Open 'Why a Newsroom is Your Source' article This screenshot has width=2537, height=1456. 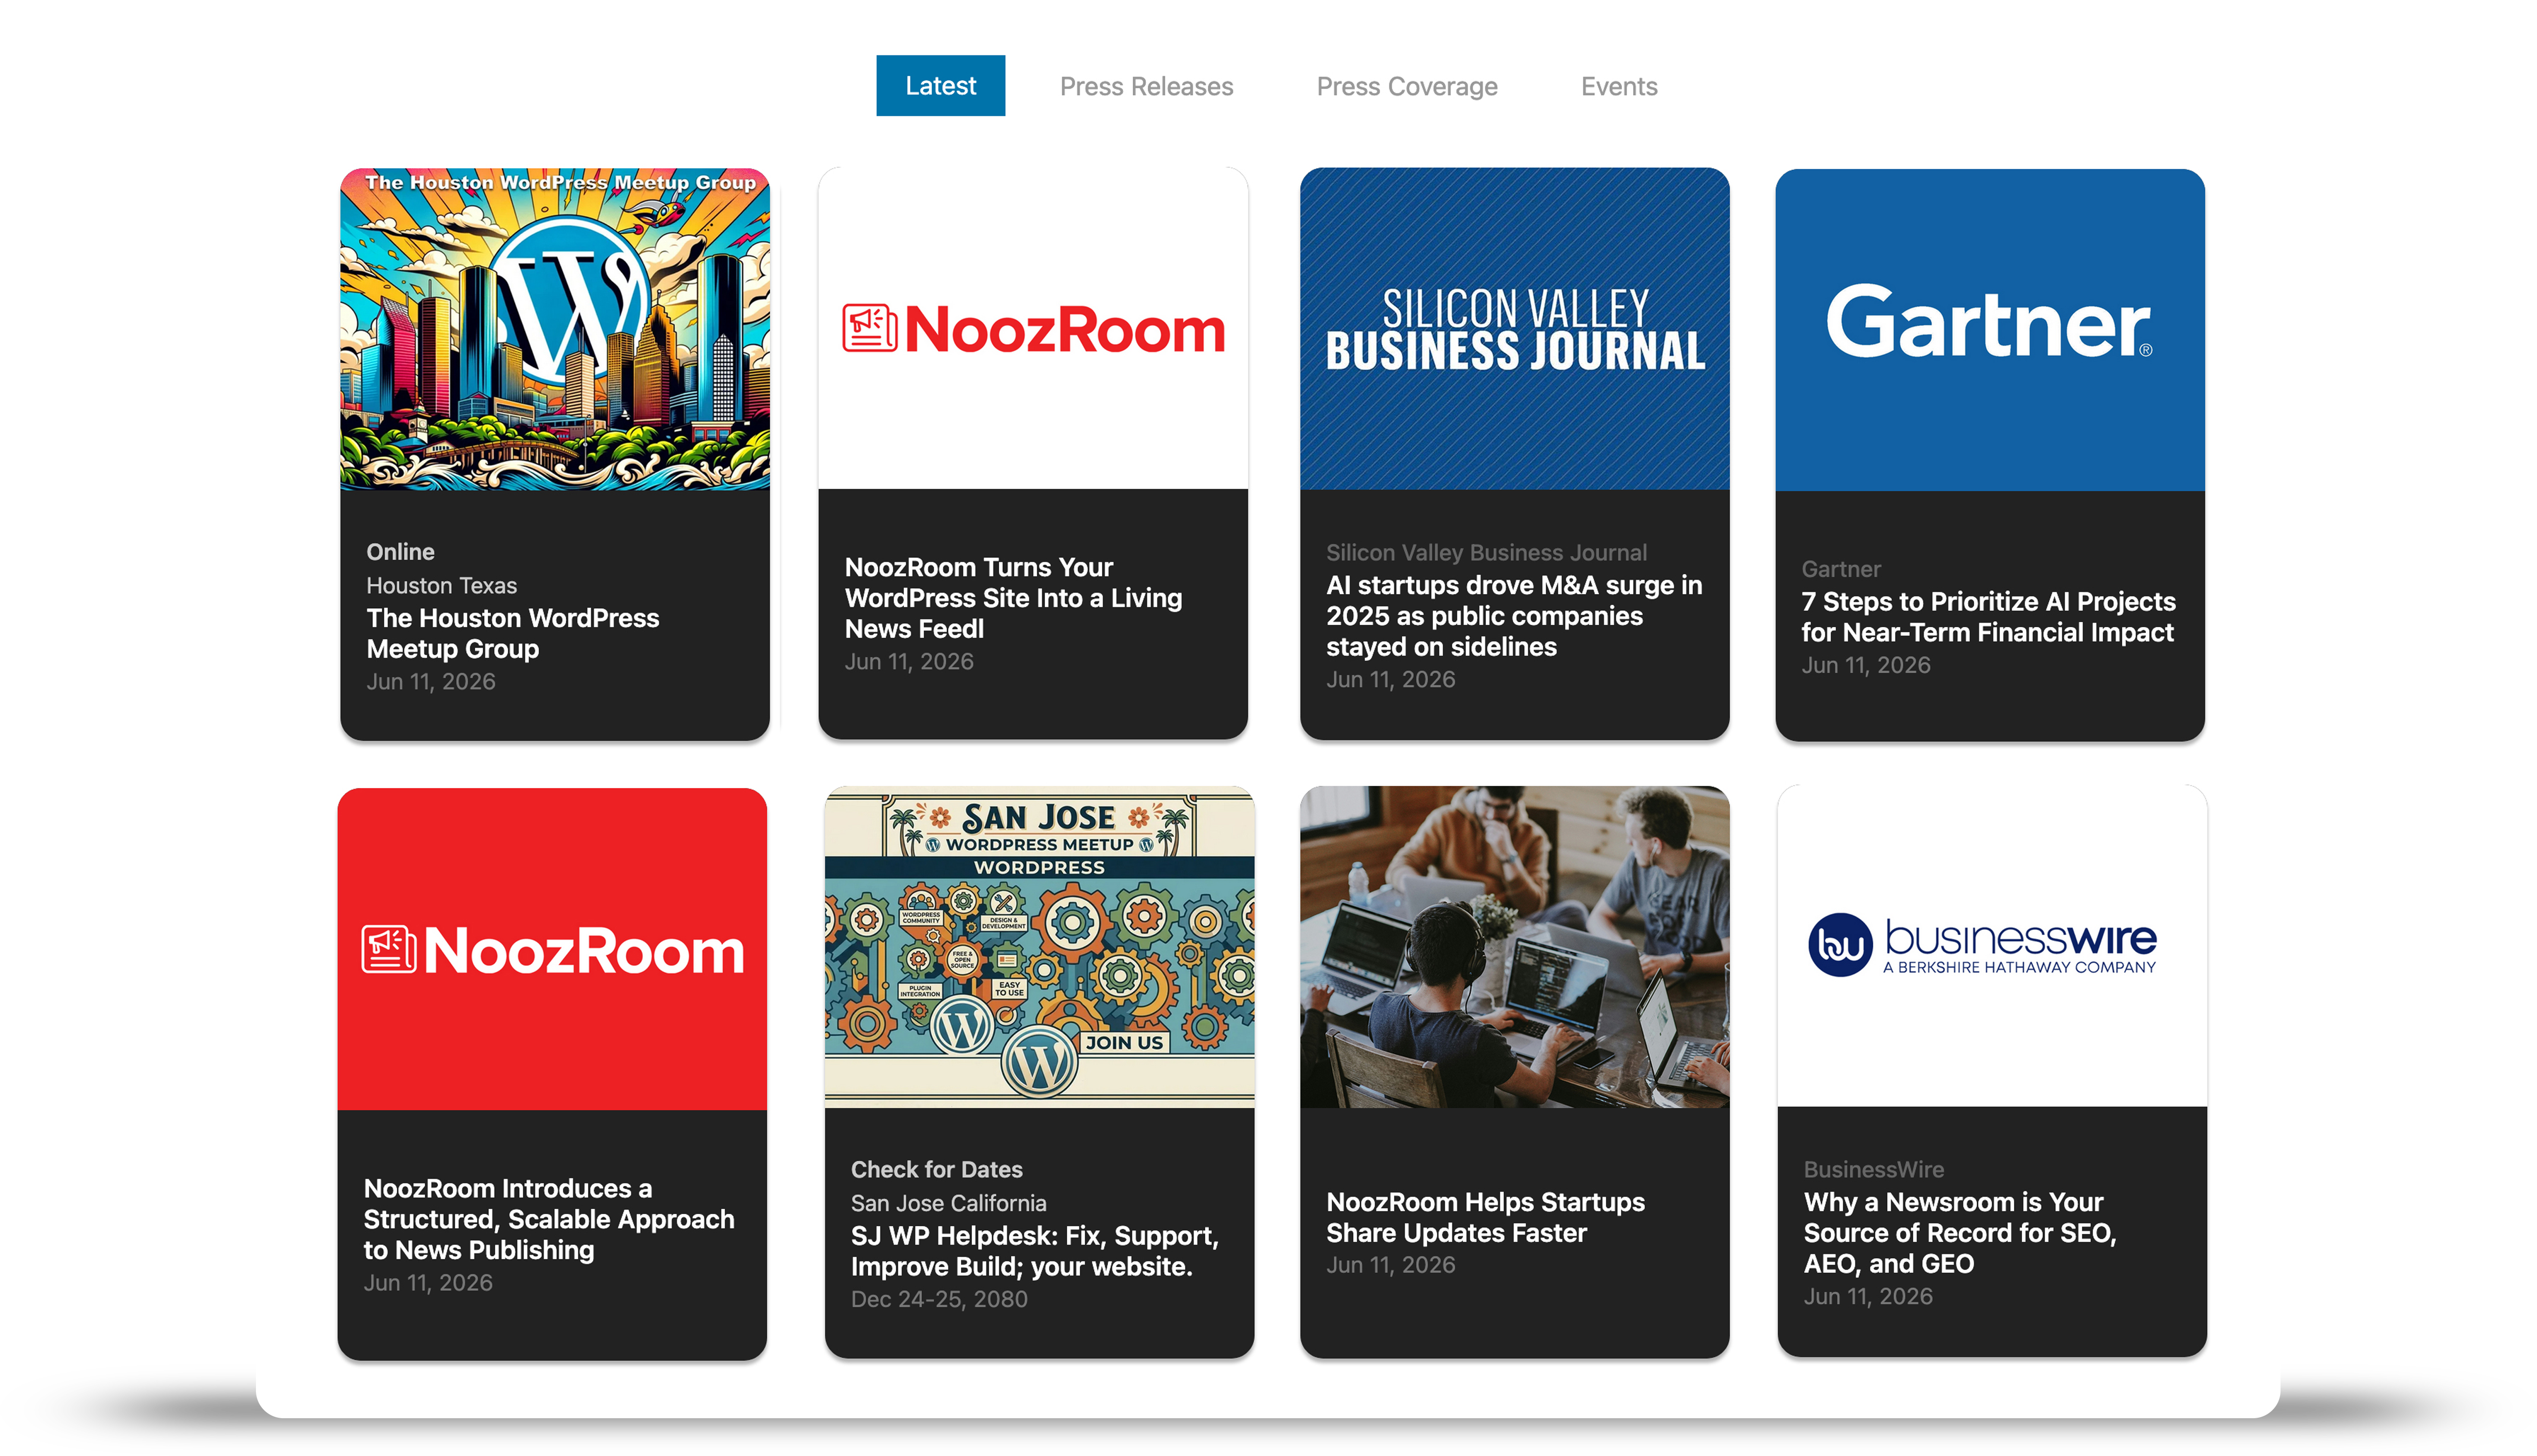pyautogui.click(x=1959, y=1233)
